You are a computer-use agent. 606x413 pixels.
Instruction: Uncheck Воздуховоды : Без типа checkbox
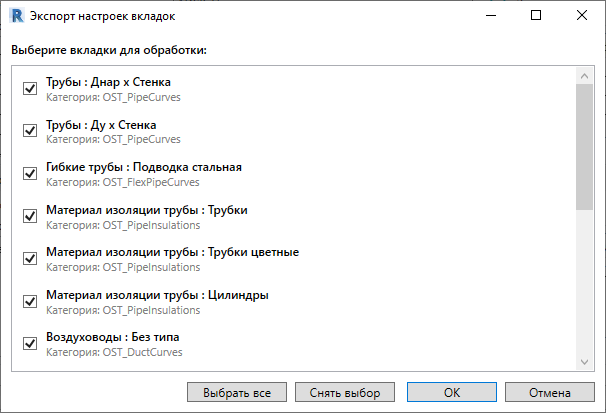tap(30, 343)
